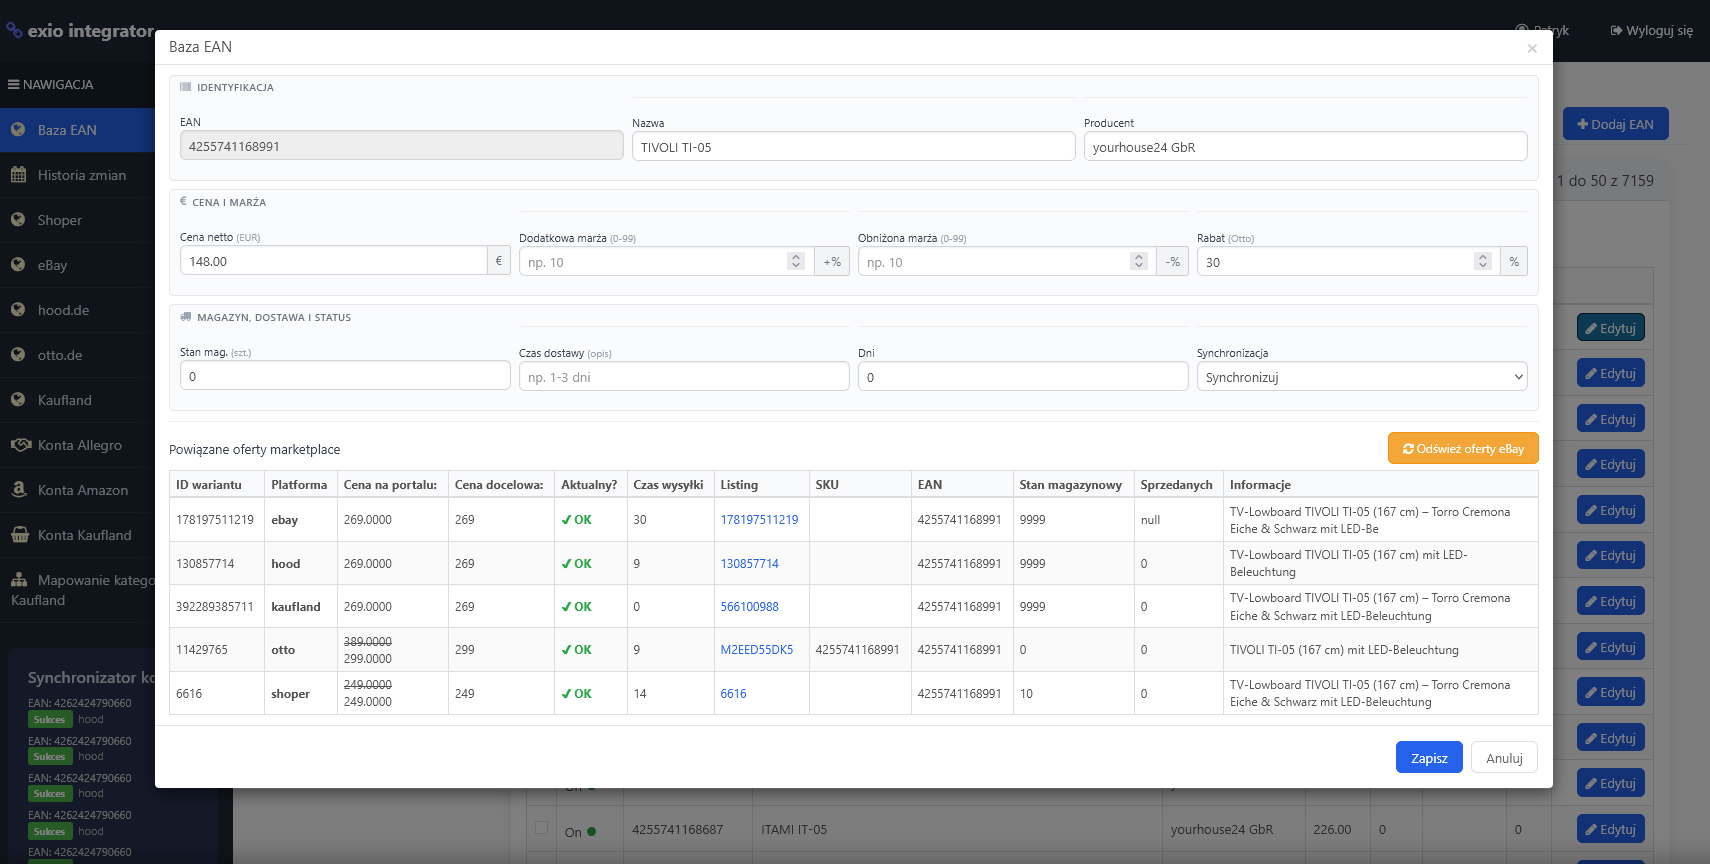Click Odśwież oferty eBay button

coord(1463,449)
